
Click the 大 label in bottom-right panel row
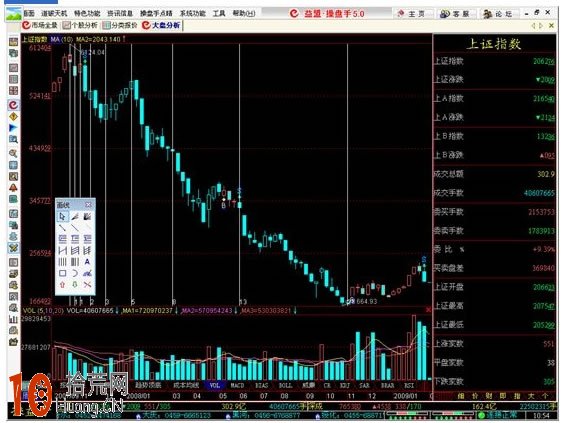(532, 396)
